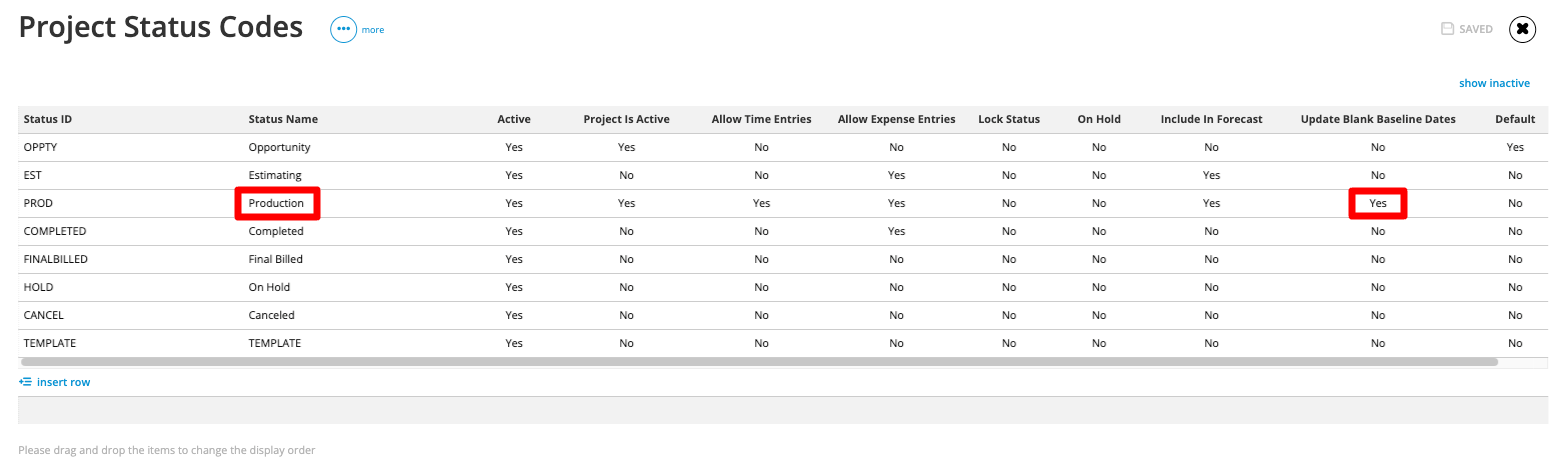The height and width of the screenshot is (469, 1564).
Task: Toggle Default value for OPPTY row
Action: click(x=1515, y=147)
